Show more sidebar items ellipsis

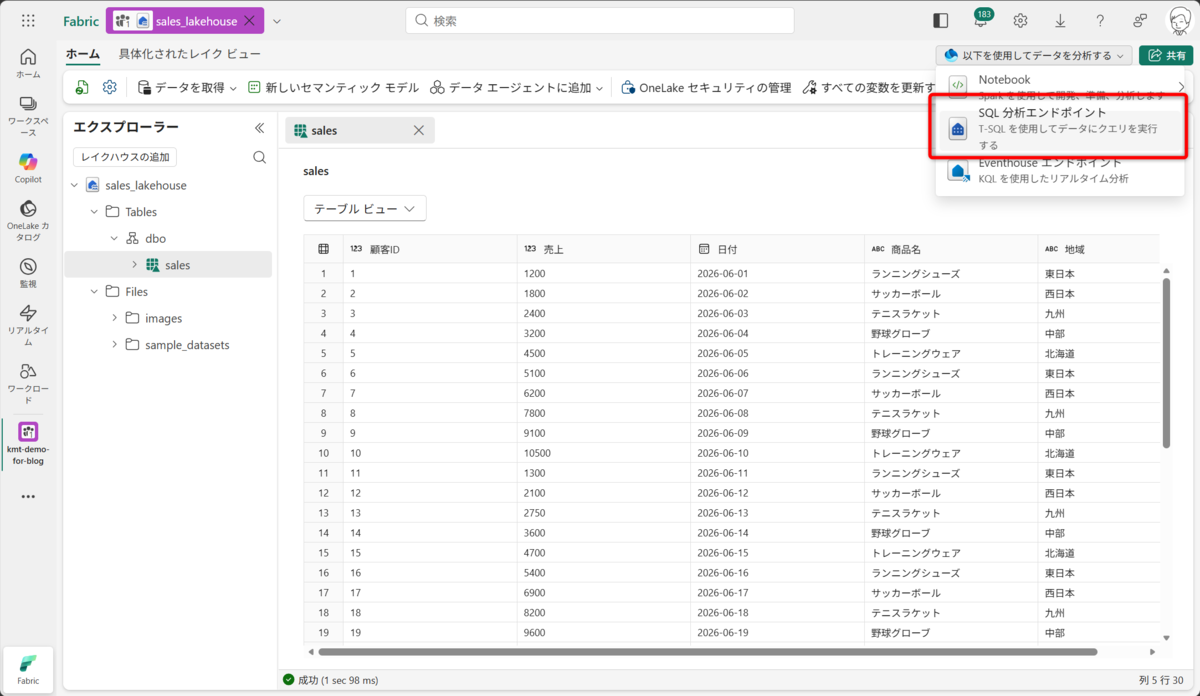[28, 496]
